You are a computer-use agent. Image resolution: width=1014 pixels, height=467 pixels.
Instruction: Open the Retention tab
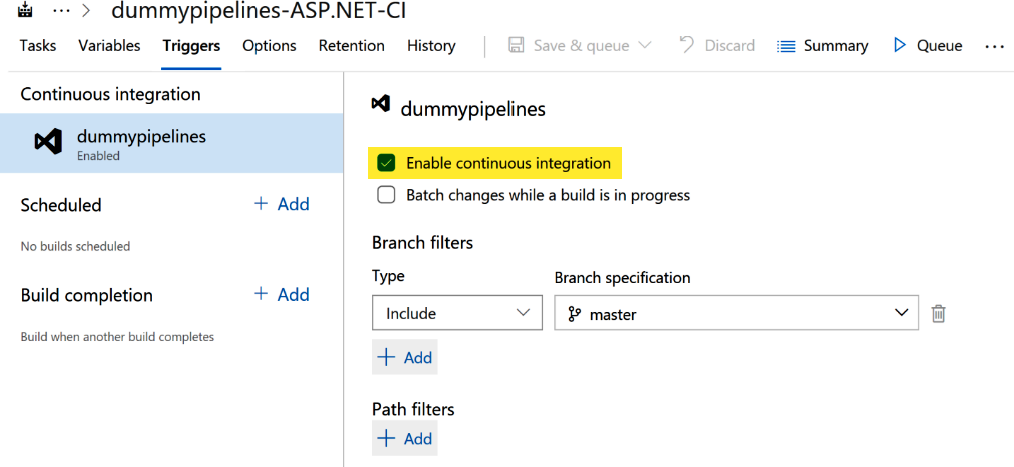(351, 46)
